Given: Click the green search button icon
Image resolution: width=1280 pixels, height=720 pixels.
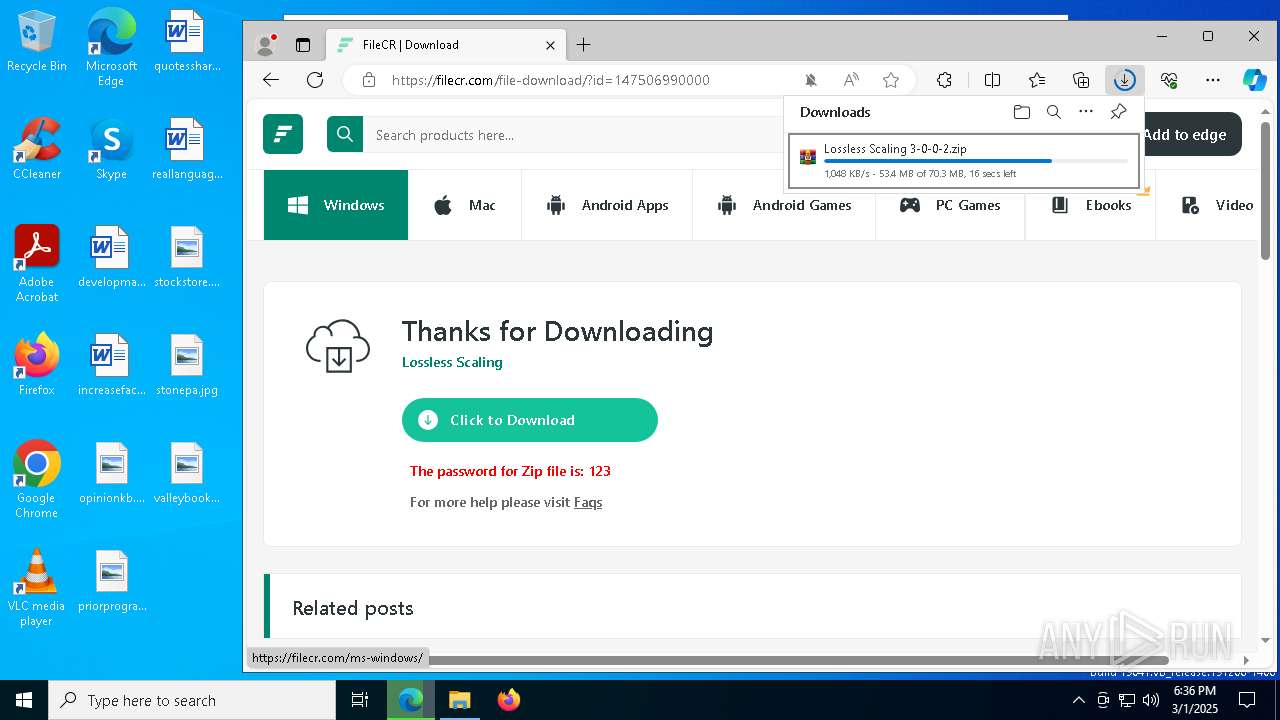Looking at the screenshot, I should pyautogui.click(x=345, y=134).
